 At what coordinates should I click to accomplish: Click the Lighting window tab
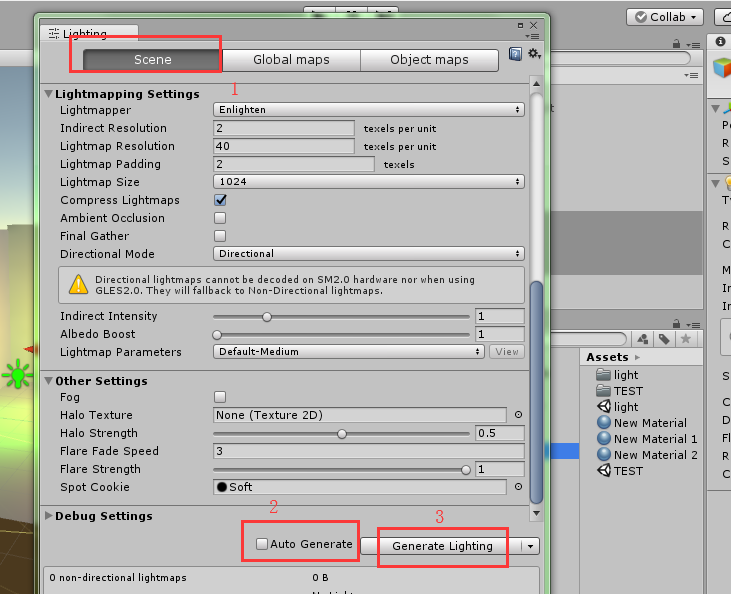tap(89, 33)
